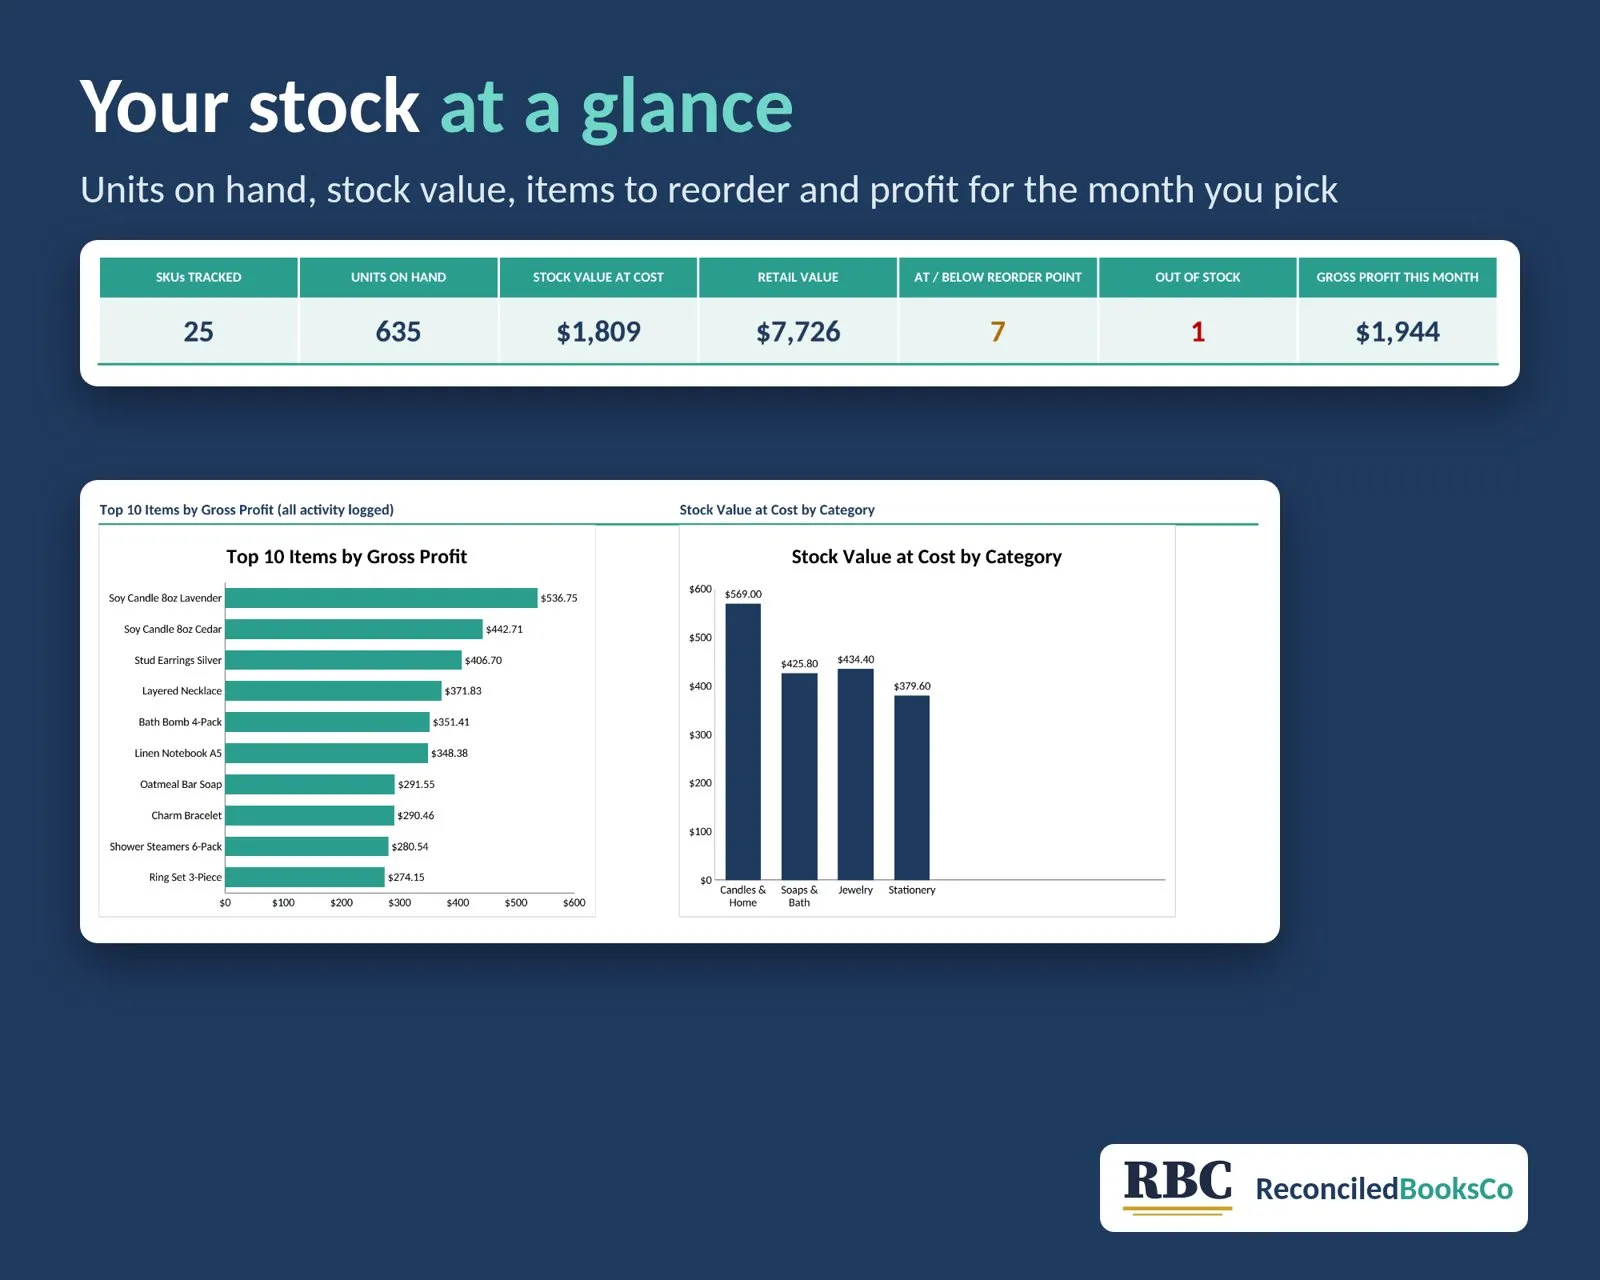
Task: Click the $348.38 data label
Action: [x=449, y=753]
